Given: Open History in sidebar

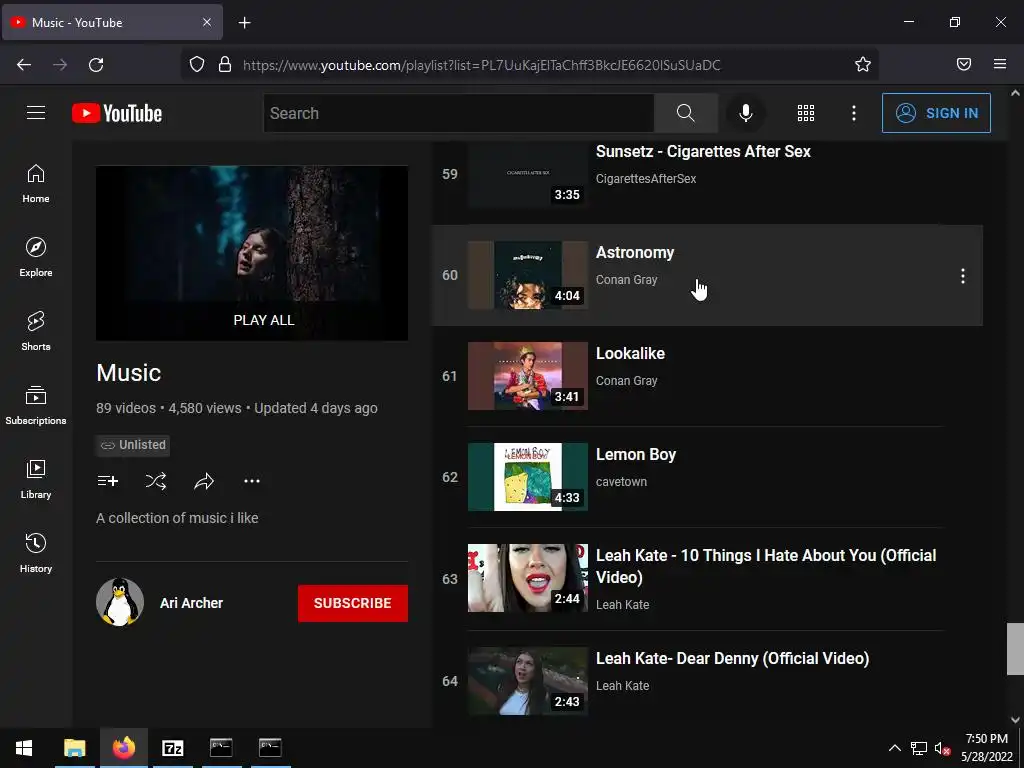Looking at the screenshot, I should point(36,553).
